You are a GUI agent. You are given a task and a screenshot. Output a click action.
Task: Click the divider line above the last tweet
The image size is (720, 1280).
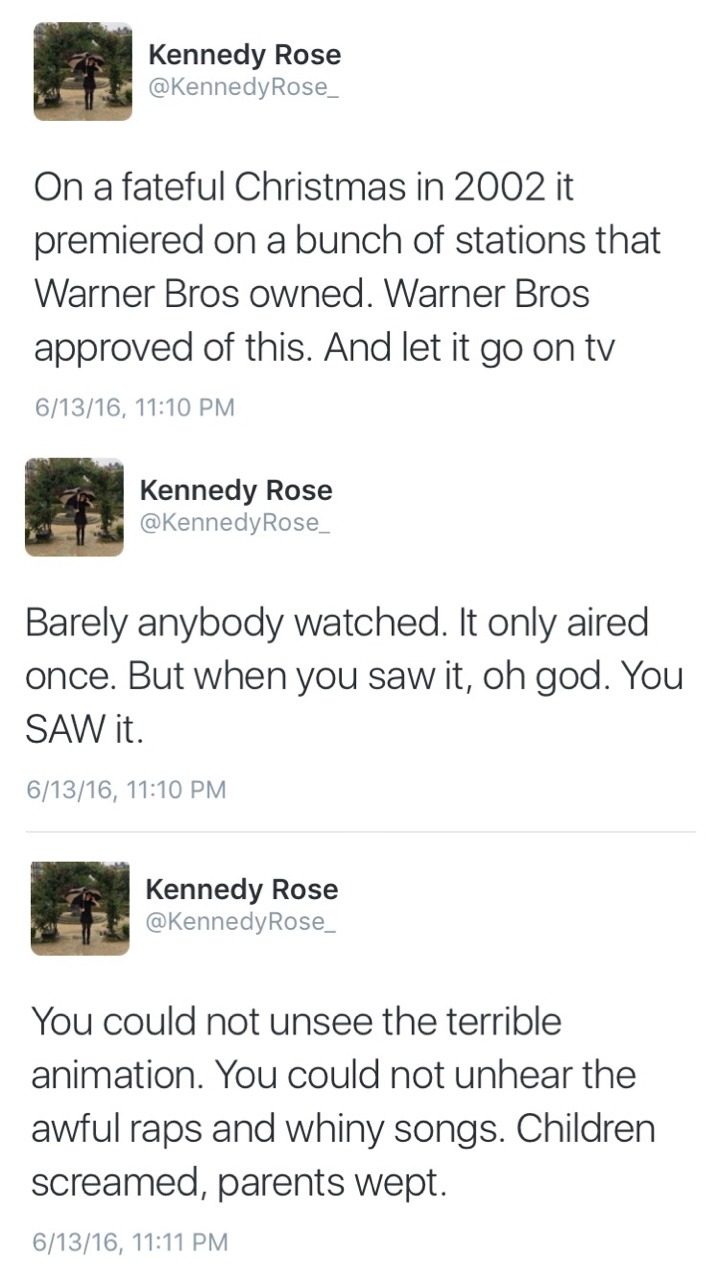(x=360, y=832)
